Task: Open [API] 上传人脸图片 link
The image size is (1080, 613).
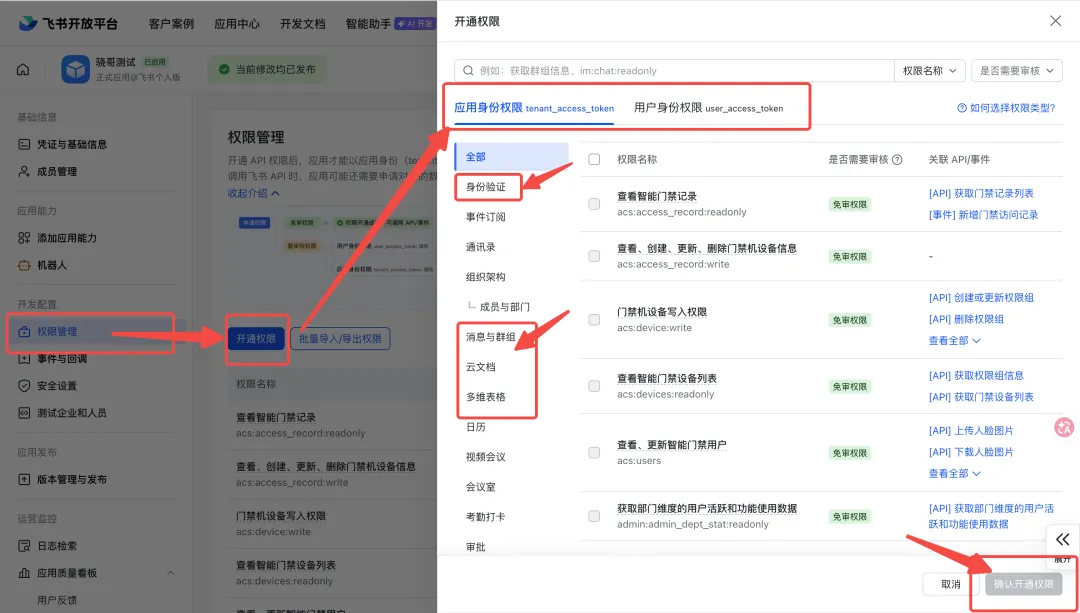Action: [x=971, y=430]
